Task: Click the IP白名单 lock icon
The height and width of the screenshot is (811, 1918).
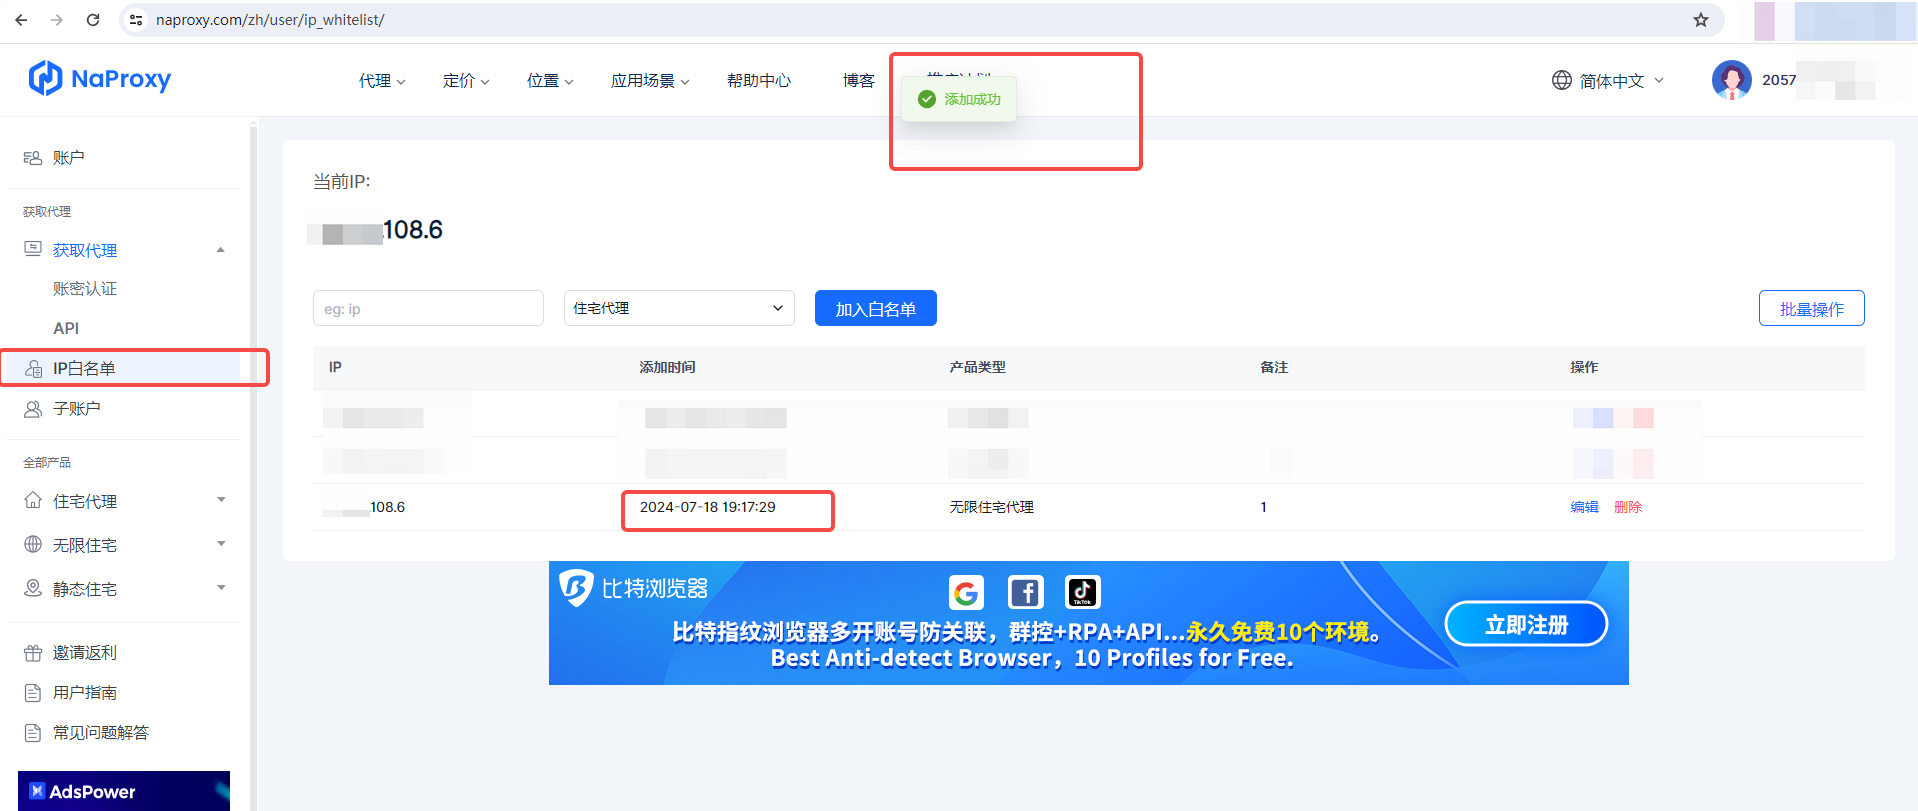Action: 33,368
